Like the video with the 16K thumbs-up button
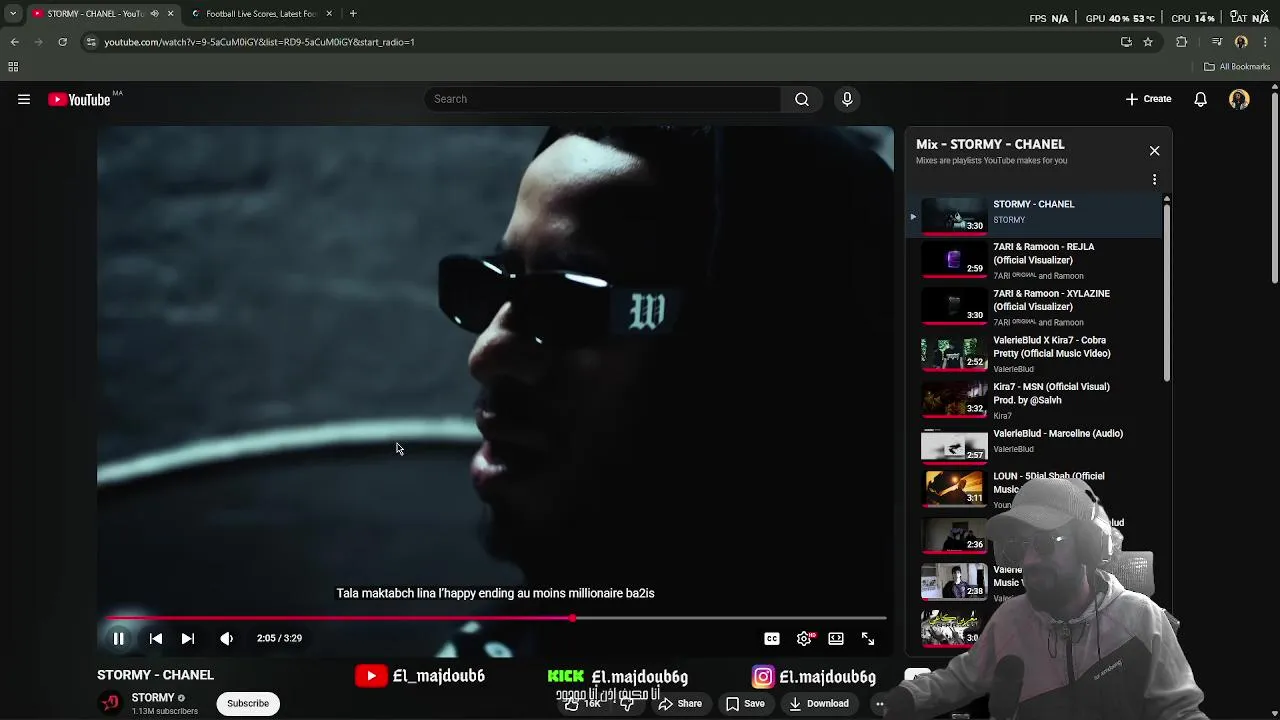This screenshot has height=720, width=1280. click(581, 704)
